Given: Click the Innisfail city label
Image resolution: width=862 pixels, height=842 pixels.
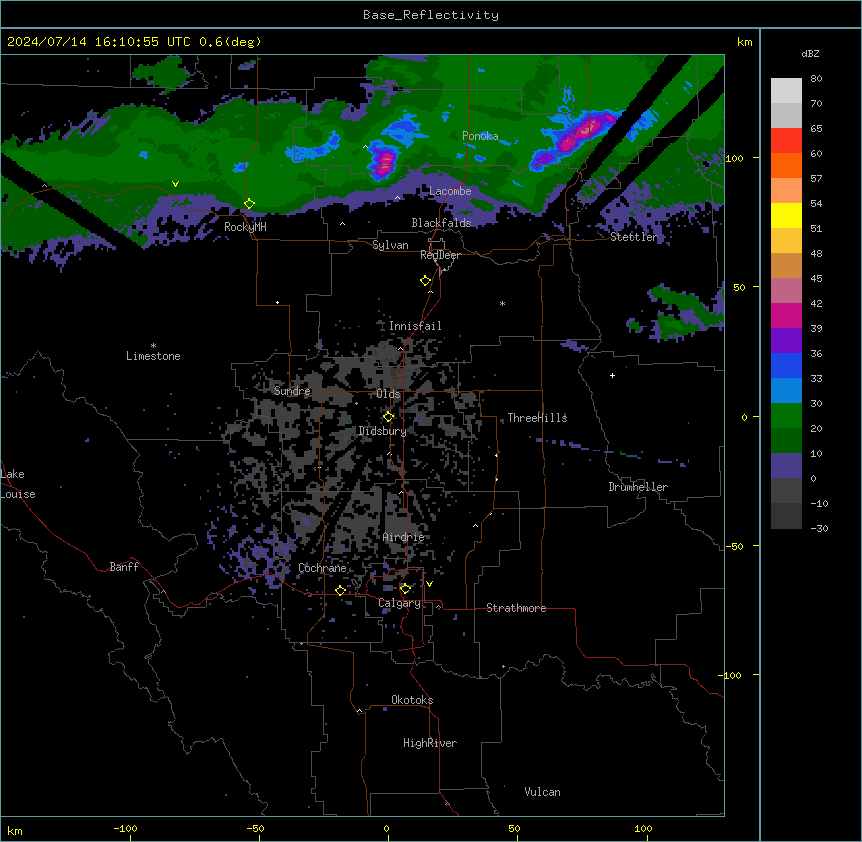Looking at the screenshot, I should (x=415, y=326).
